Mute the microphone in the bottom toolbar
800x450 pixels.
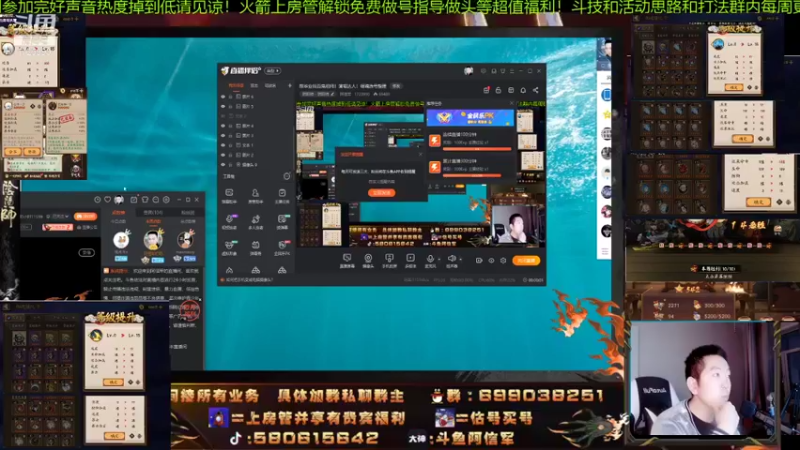[430, 260]
